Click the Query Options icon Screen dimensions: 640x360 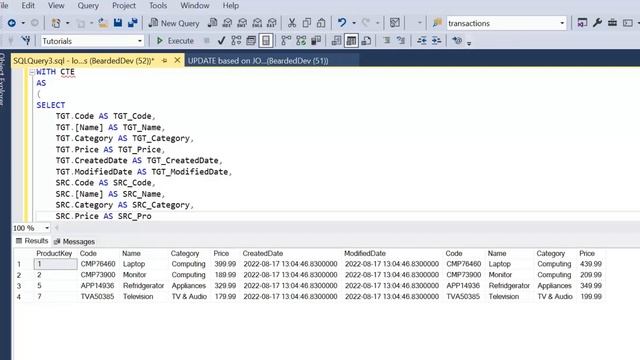point(251,40)
